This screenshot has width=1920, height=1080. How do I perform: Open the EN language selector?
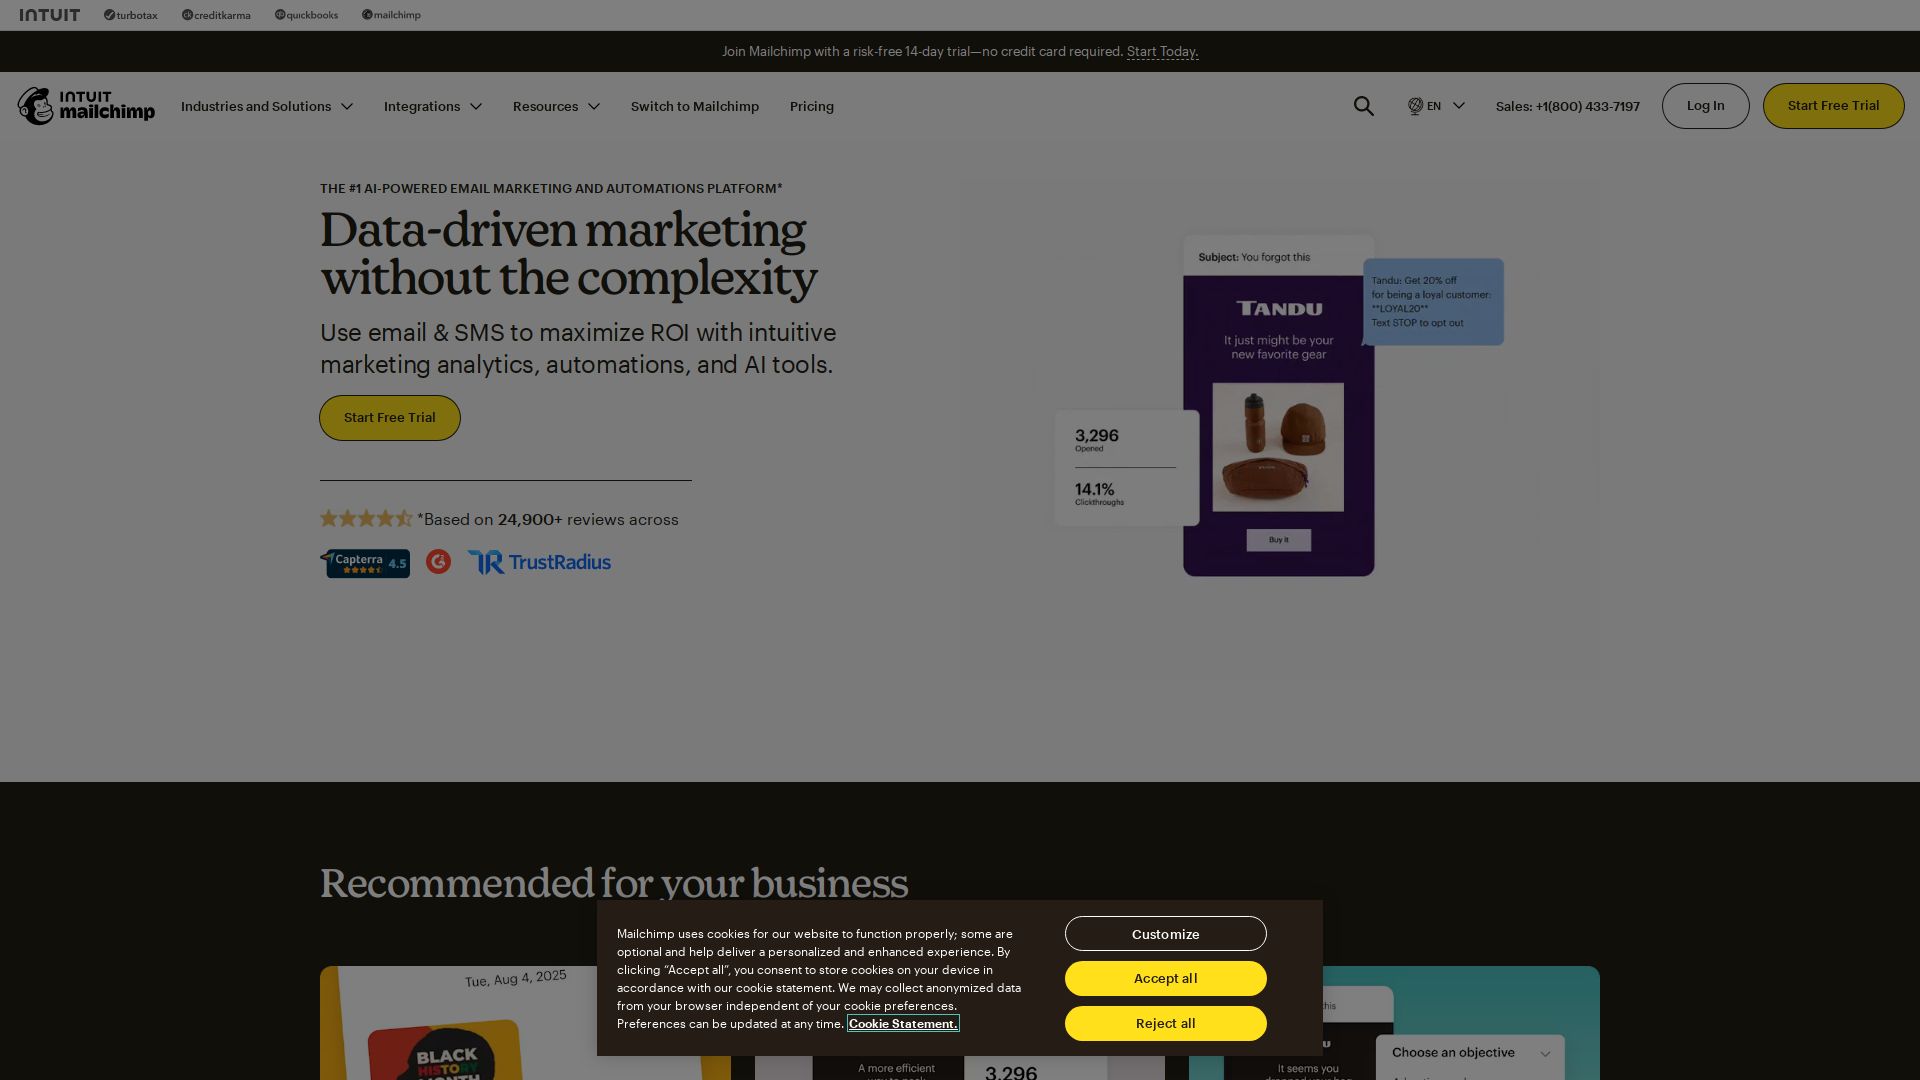pos(1436,106)
